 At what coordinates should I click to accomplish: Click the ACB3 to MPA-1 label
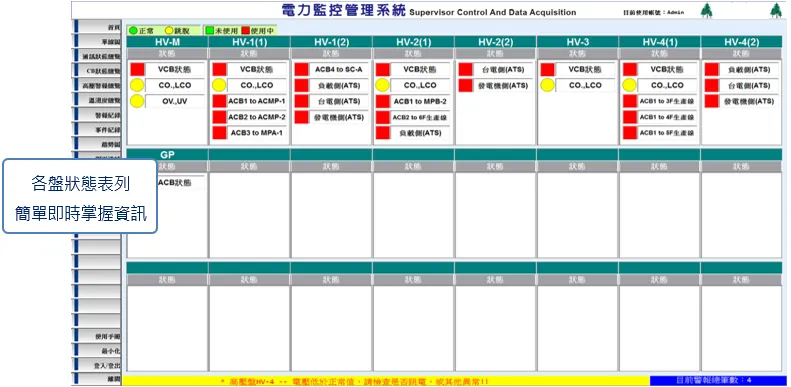(257, 133)
